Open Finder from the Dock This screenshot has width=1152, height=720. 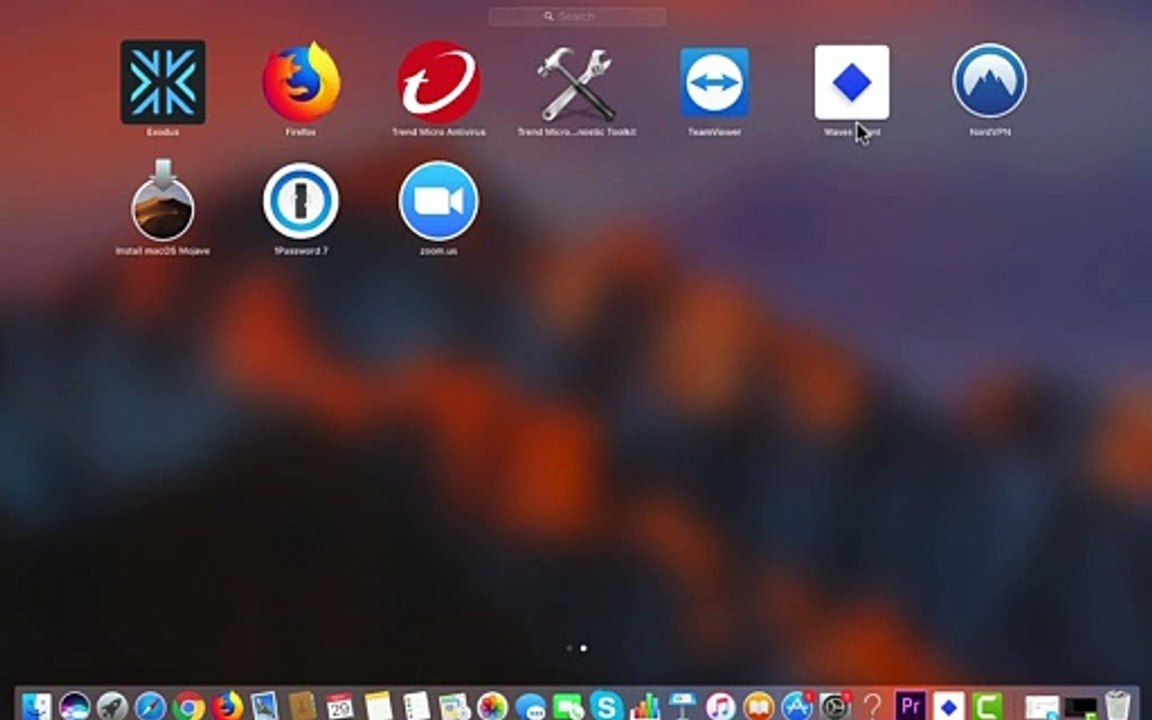(x=36, y=706)
